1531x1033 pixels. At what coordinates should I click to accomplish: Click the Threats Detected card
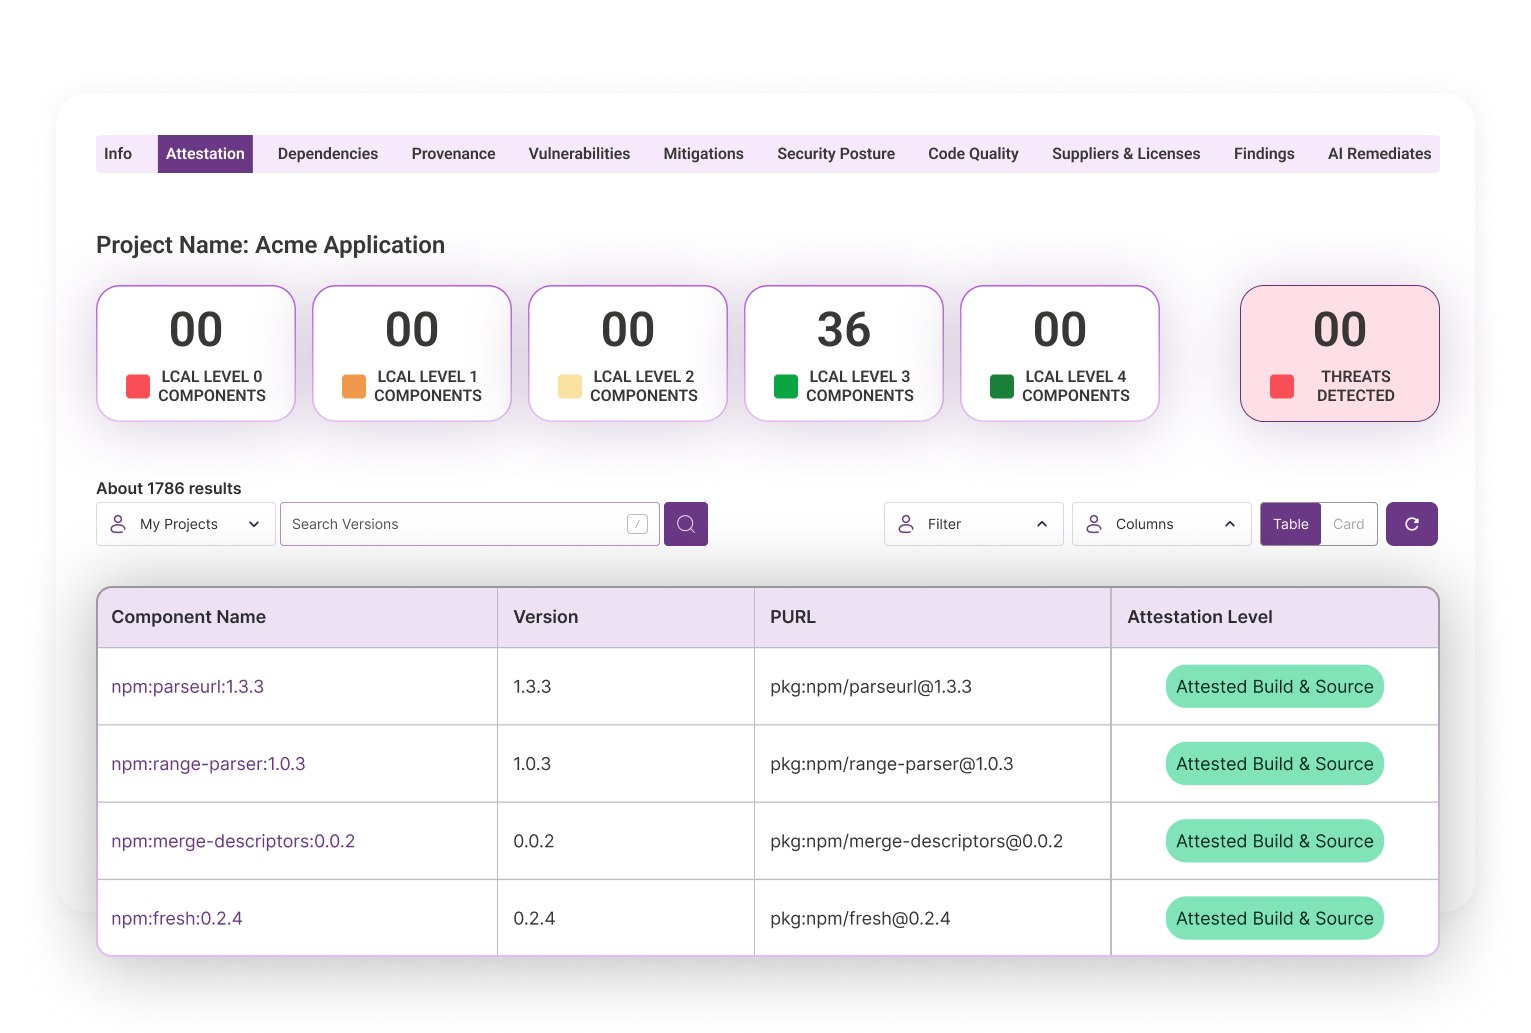coord(1340,354)
